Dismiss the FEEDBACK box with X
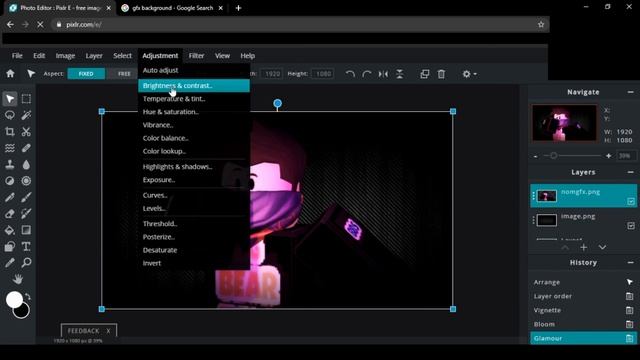 click(108, 331)
